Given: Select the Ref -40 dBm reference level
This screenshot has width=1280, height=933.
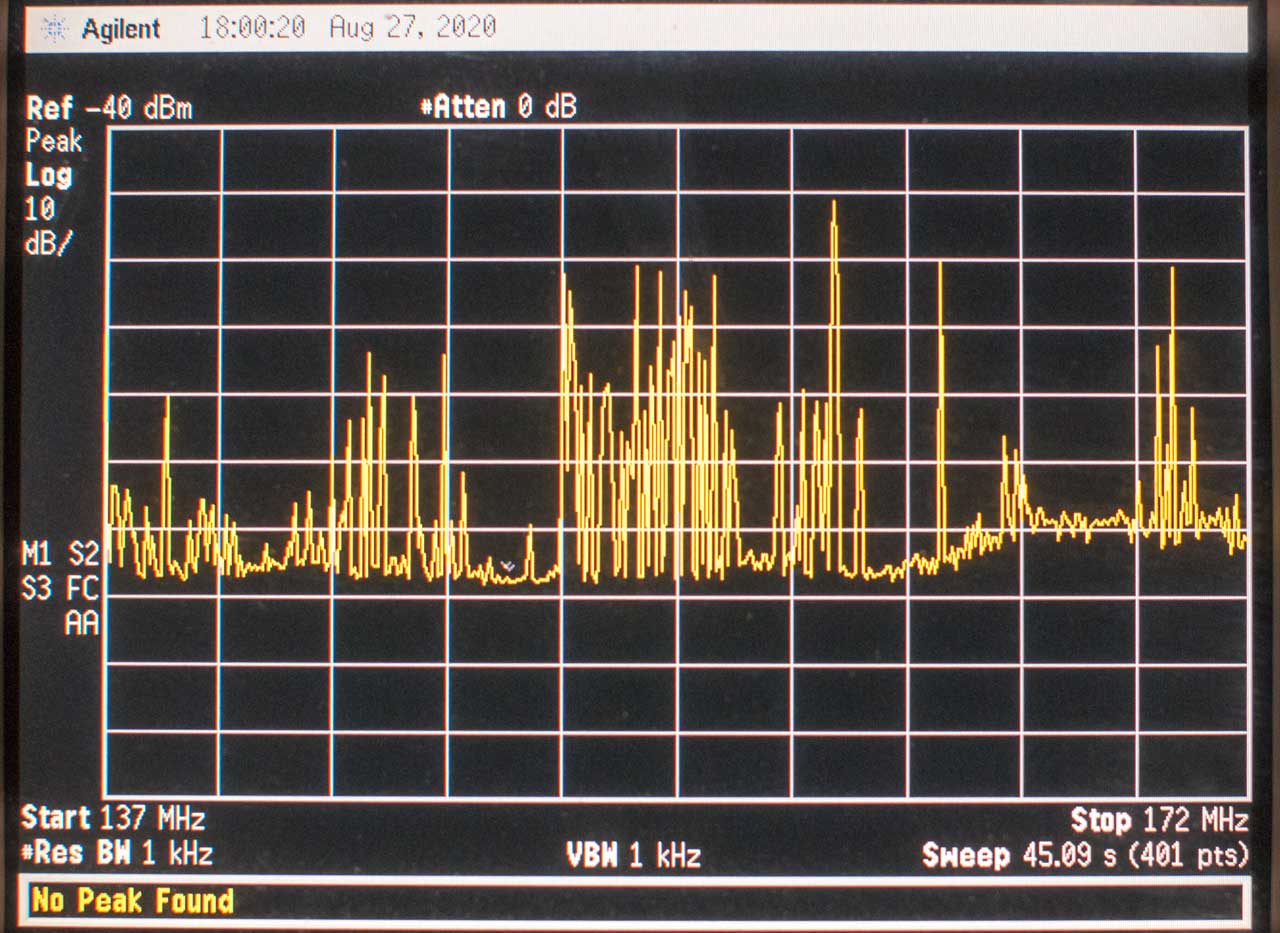Looking at the screenshot, I should pos(109,108).
